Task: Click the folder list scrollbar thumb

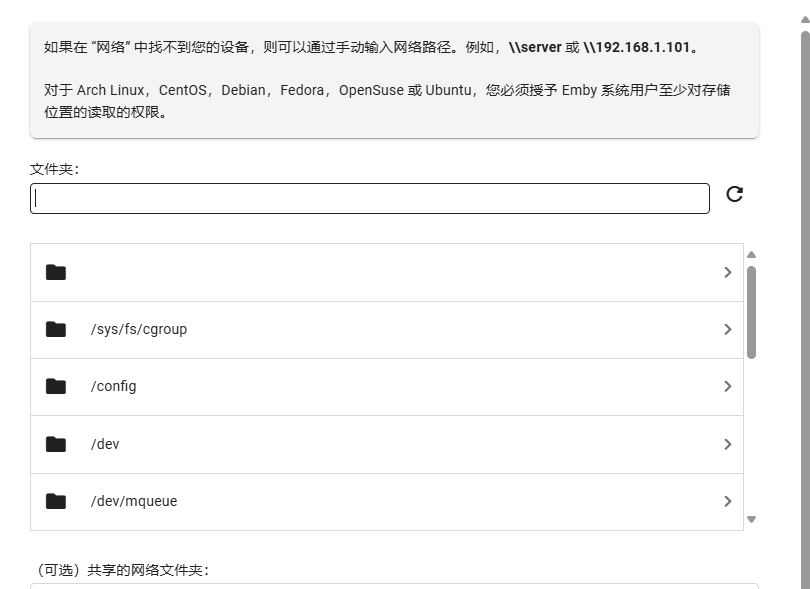Action: [x=752, y=312]
